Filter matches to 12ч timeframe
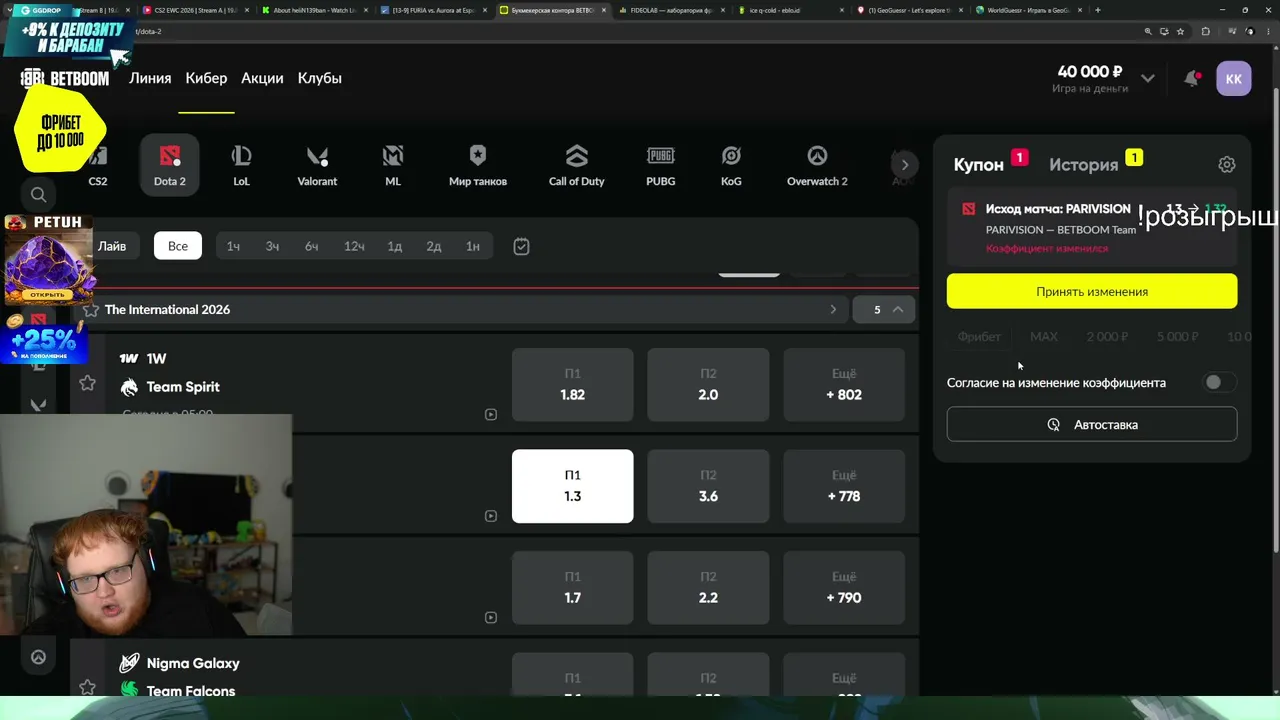Viewport: 1280px width, 720px height. coord(354,246)
